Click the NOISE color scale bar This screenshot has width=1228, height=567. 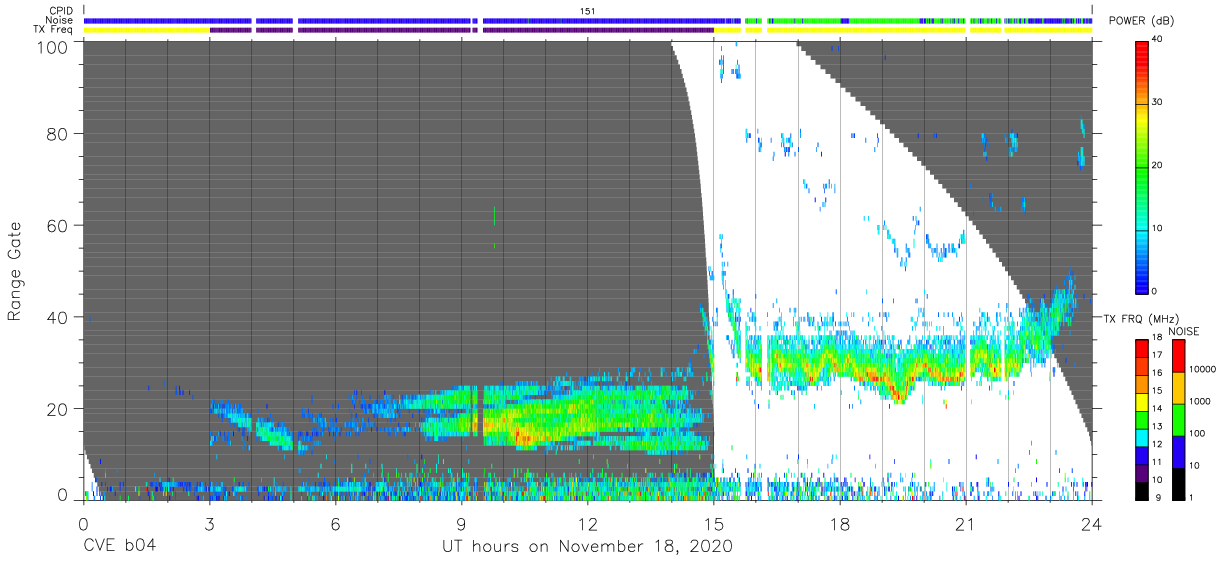pyautogui.click(x=1177, y=418)
